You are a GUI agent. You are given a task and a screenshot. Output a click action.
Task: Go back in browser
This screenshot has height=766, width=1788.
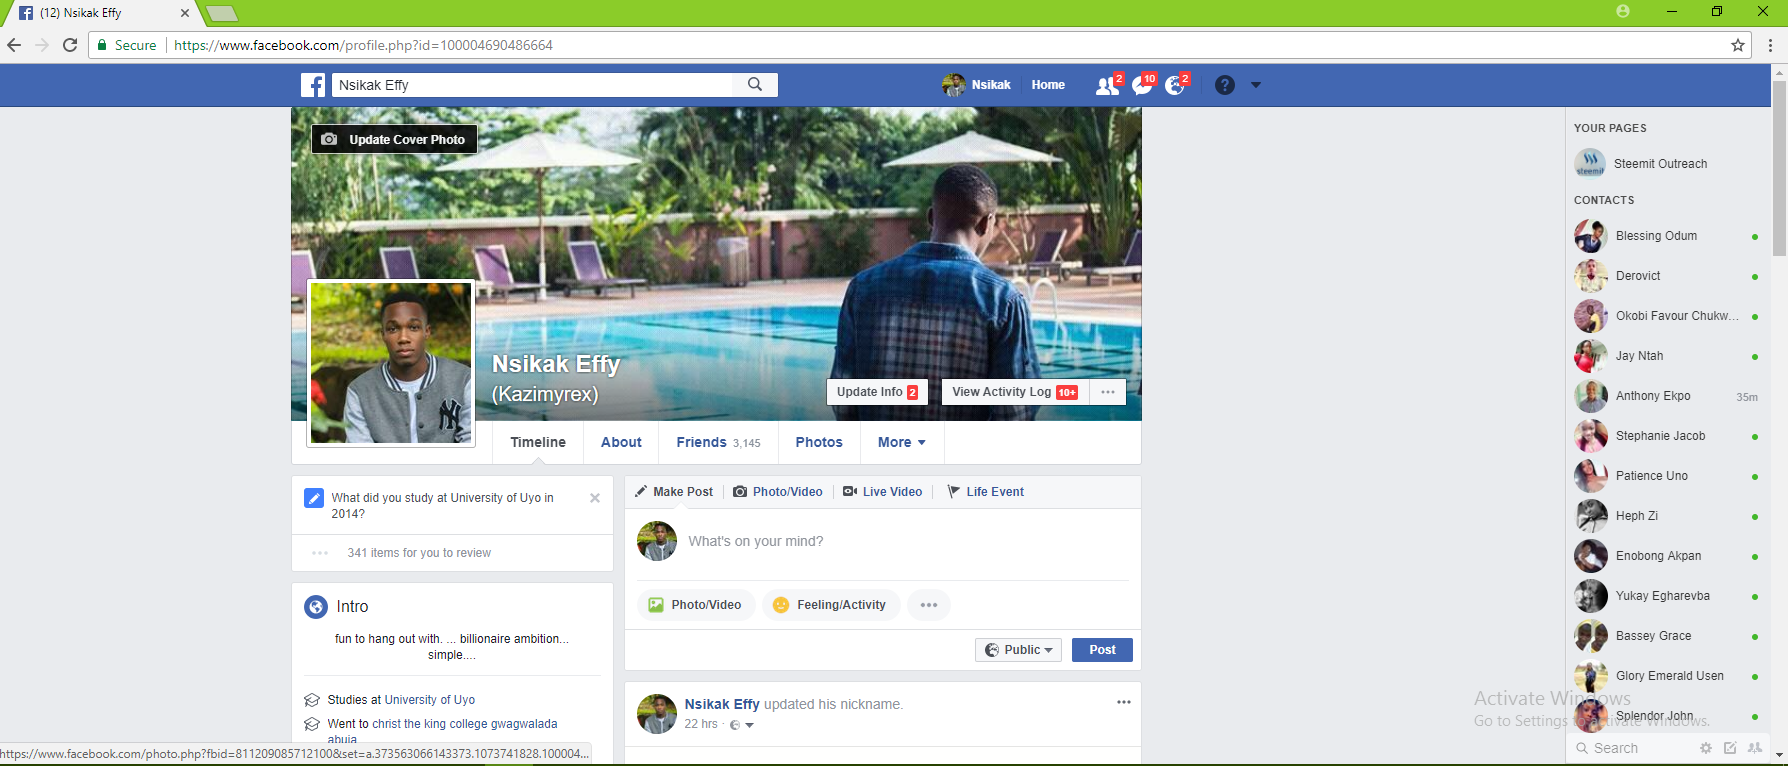tap(14, 45)
